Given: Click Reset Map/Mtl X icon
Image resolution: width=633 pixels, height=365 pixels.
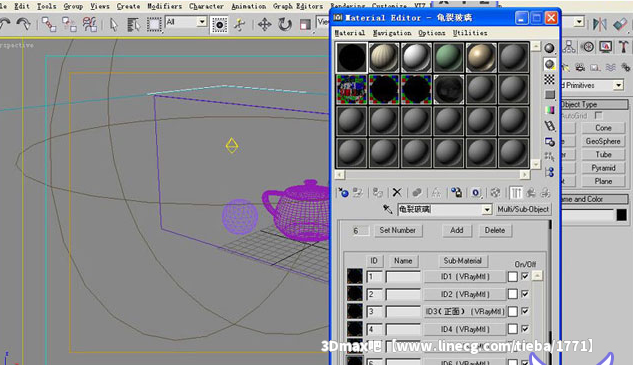Looking at the screenshot, I should (397, 193).
